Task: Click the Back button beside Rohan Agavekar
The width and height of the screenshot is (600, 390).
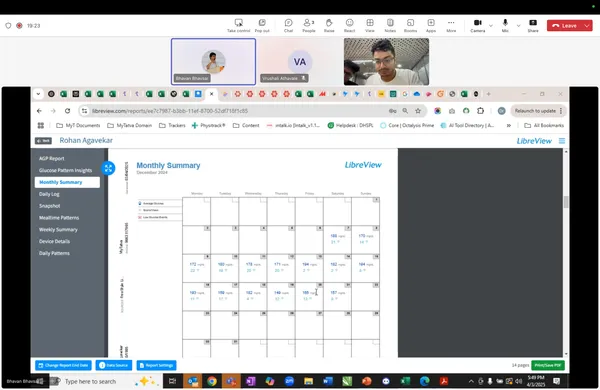Action: click(43, 140)
